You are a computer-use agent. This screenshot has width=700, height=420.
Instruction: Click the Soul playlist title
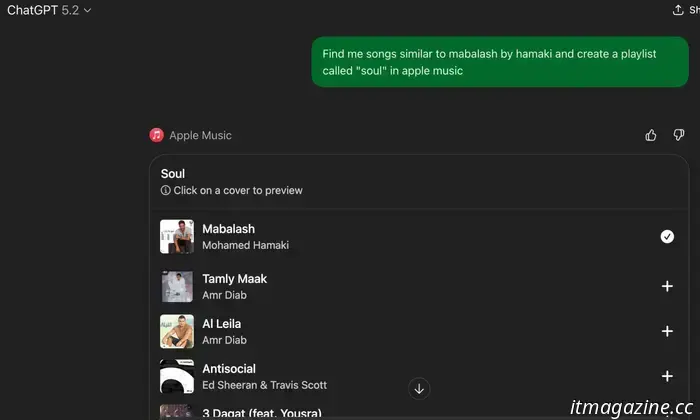click(173, 173)
